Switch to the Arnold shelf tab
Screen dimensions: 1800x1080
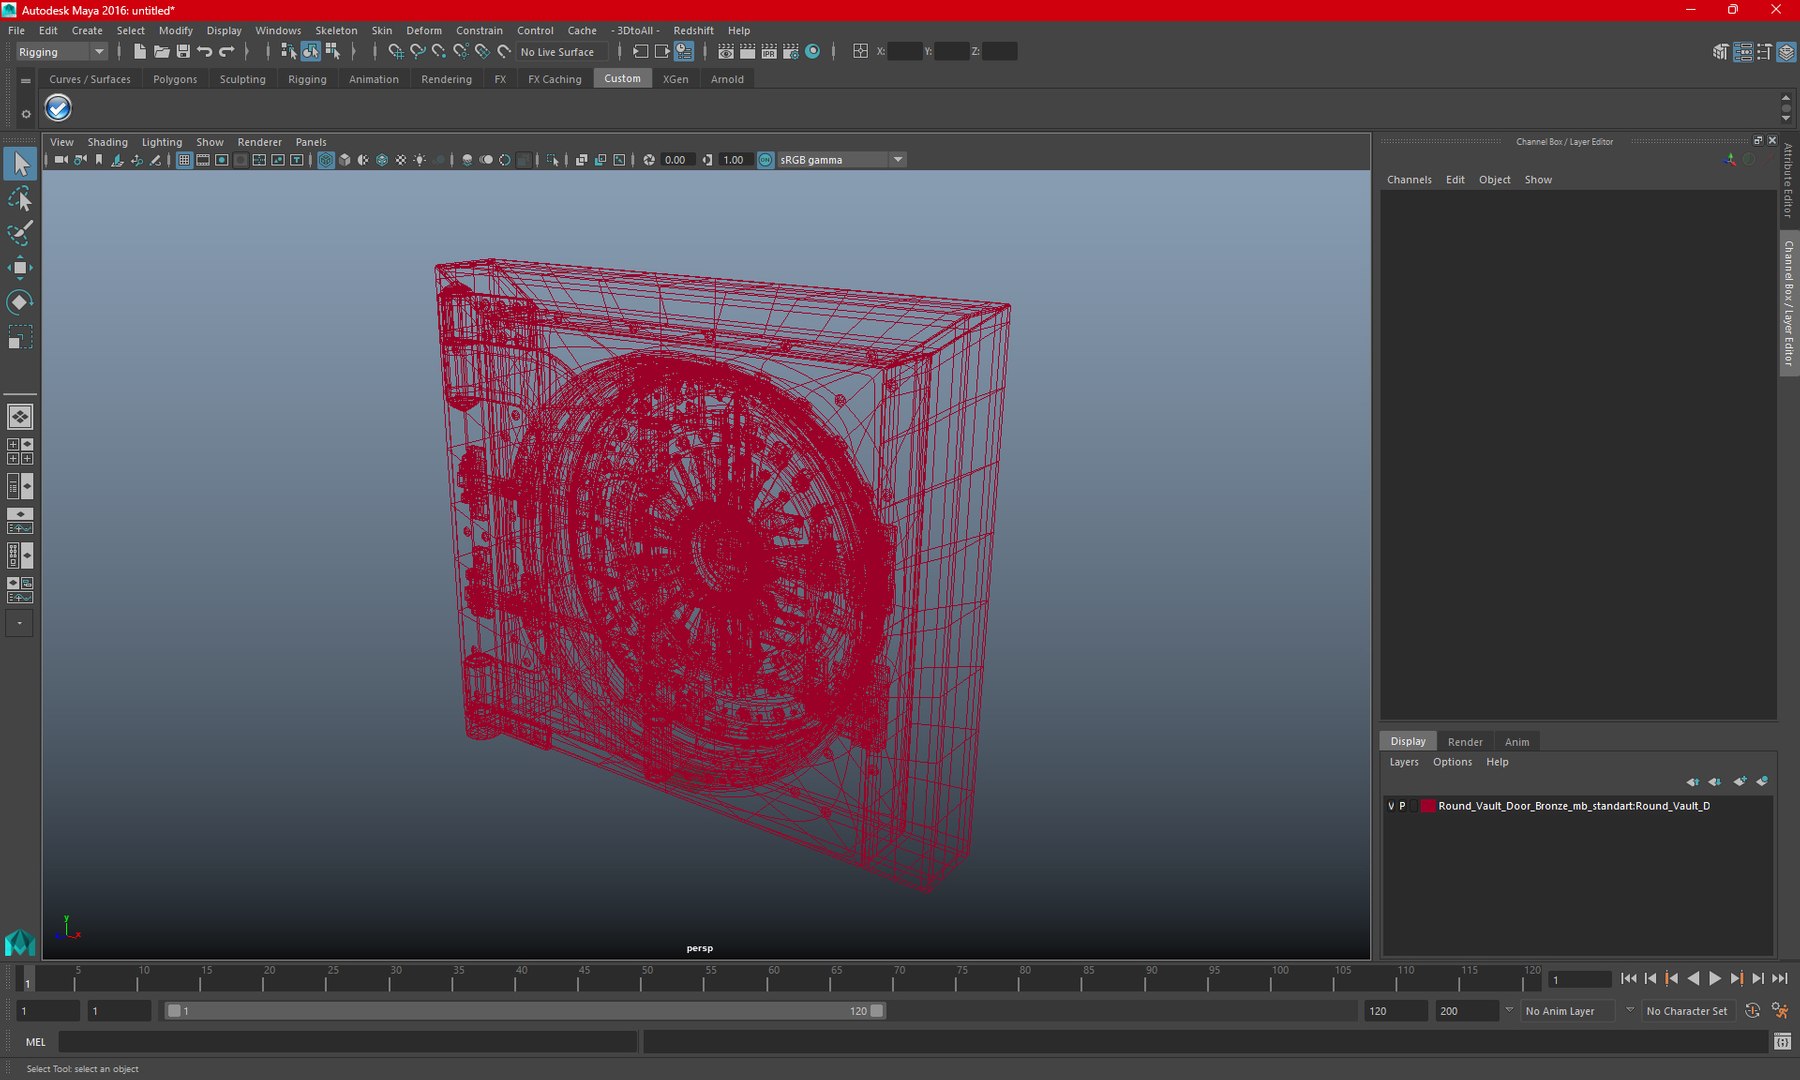click(x=727, y=79)
